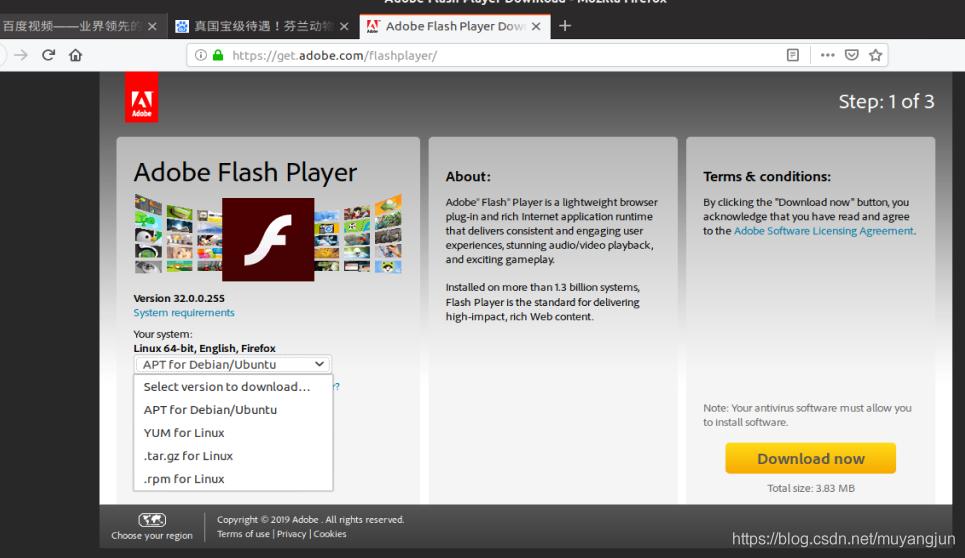Image resolution: width=965 pixels, height=558 pixels.
Task: Close the Adobe Flash Player tab
Action: coord(536,26)
